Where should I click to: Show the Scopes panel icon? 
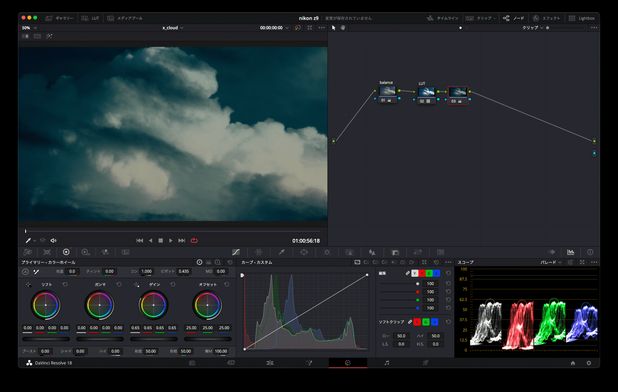[570, 252]
